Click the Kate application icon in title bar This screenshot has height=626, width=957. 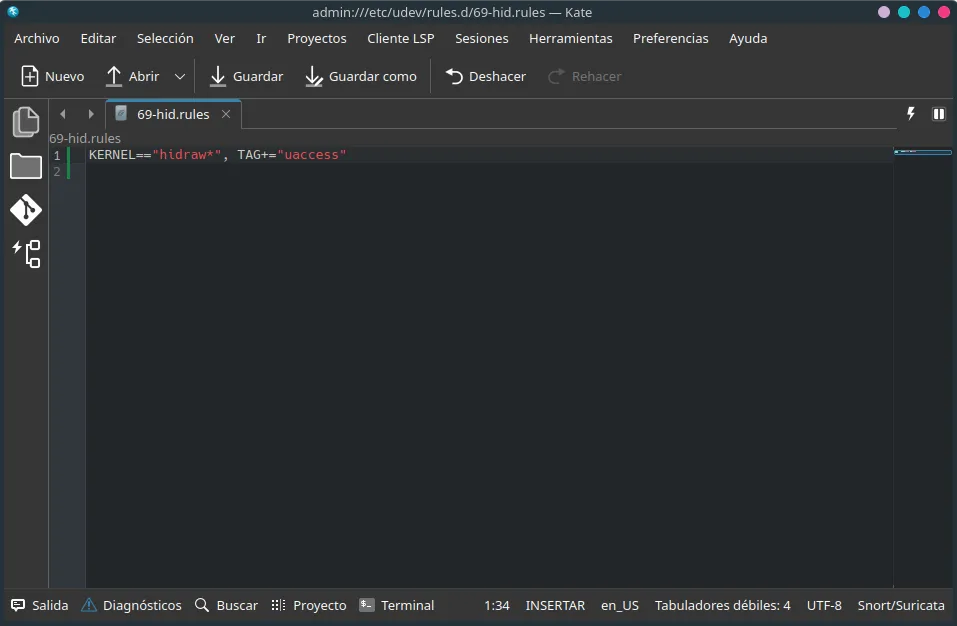click(x=13, y=12)
